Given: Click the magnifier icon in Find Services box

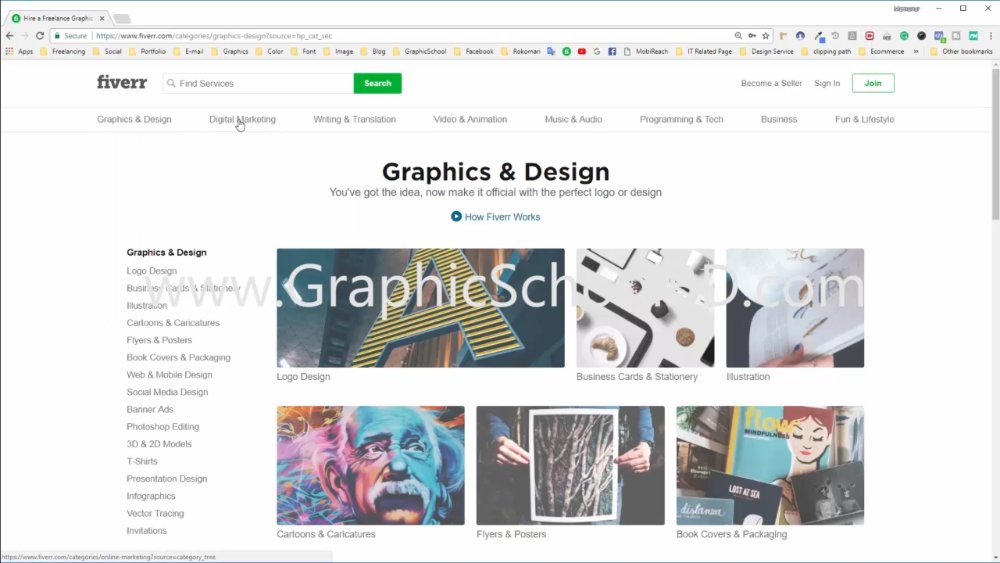Looking at the screenshot, I should pos(171,83).
